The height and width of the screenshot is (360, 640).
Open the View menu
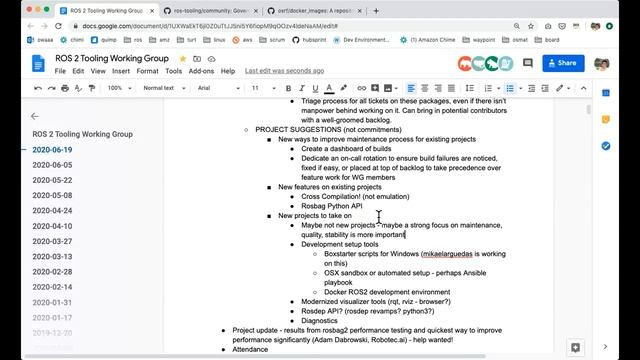click(x=98, y=71)
